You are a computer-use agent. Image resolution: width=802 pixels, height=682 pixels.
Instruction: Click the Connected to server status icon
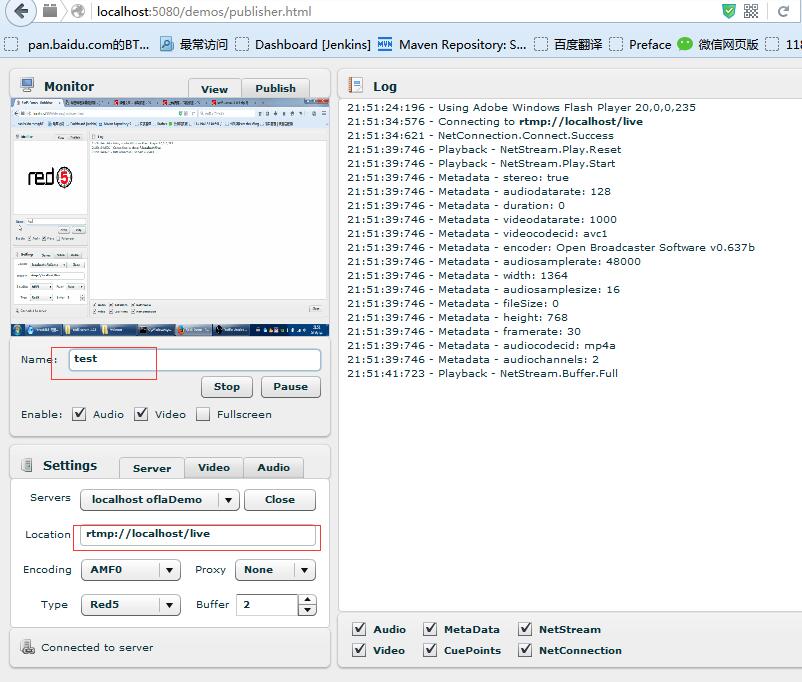(27, 647)
